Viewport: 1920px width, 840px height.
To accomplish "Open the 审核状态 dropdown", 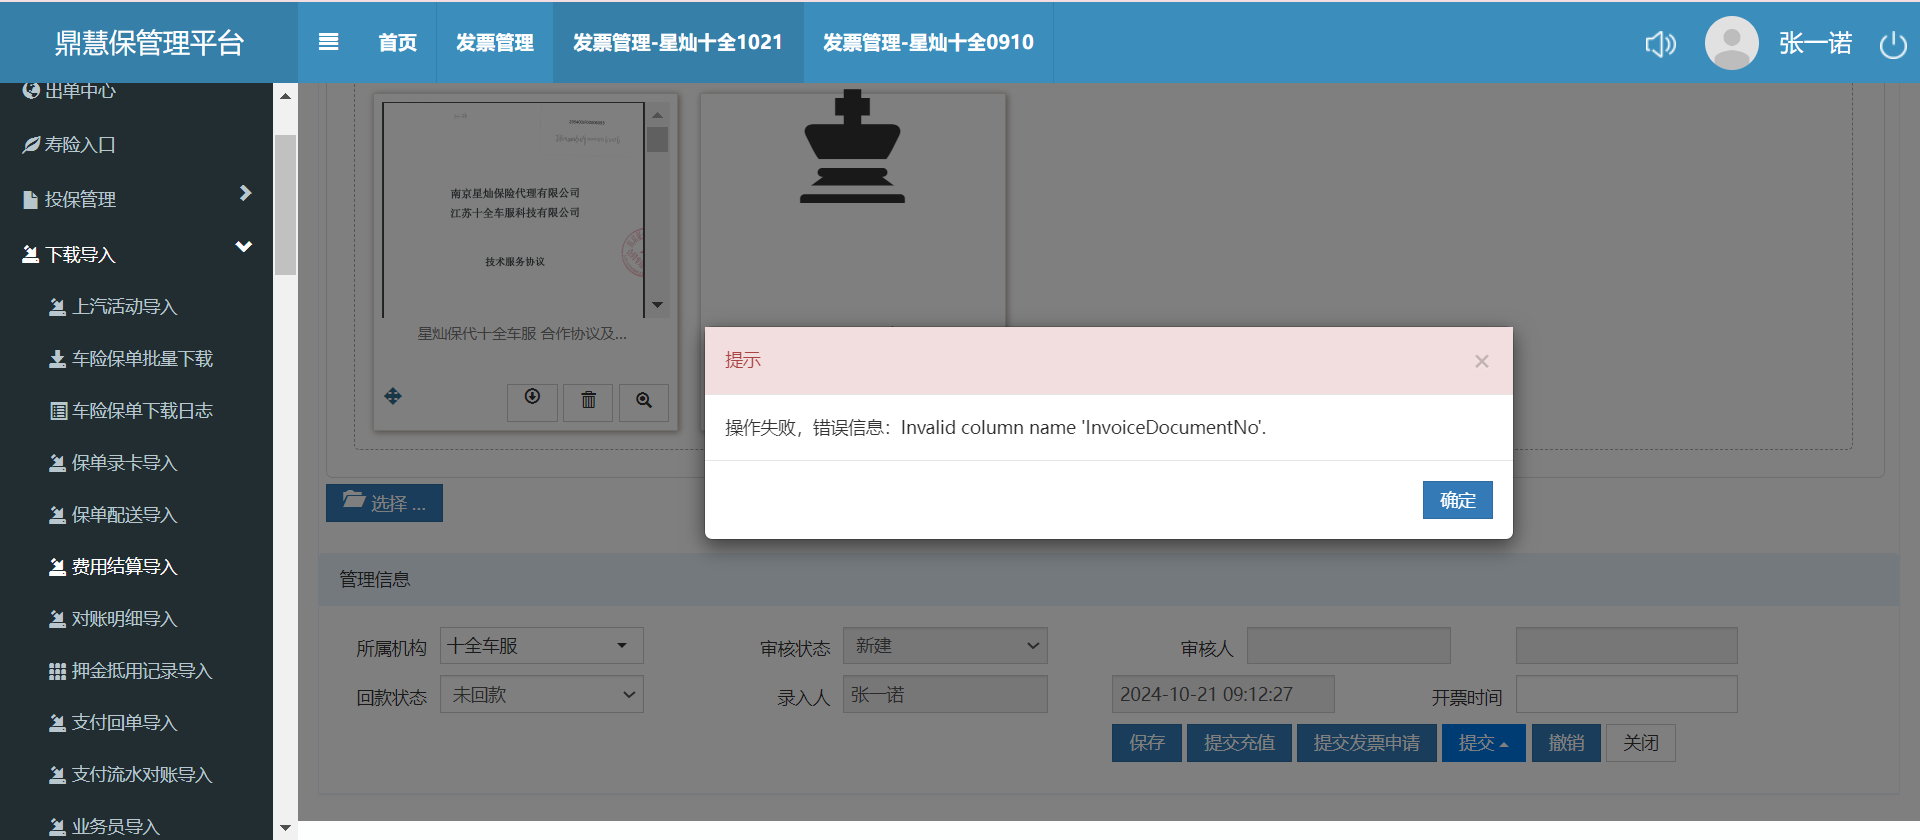I will [945, 646].
